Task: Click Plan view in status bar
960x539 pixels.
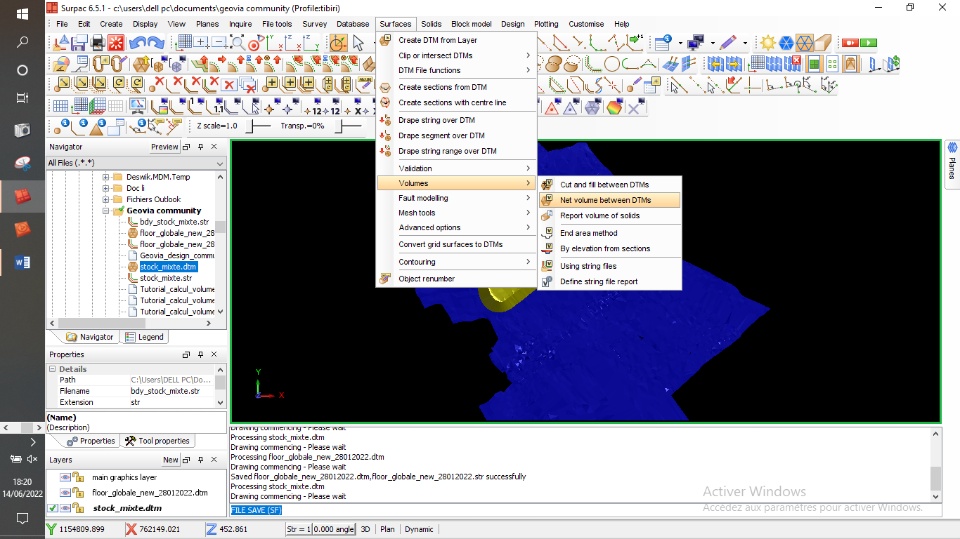Action: [387, 529]
